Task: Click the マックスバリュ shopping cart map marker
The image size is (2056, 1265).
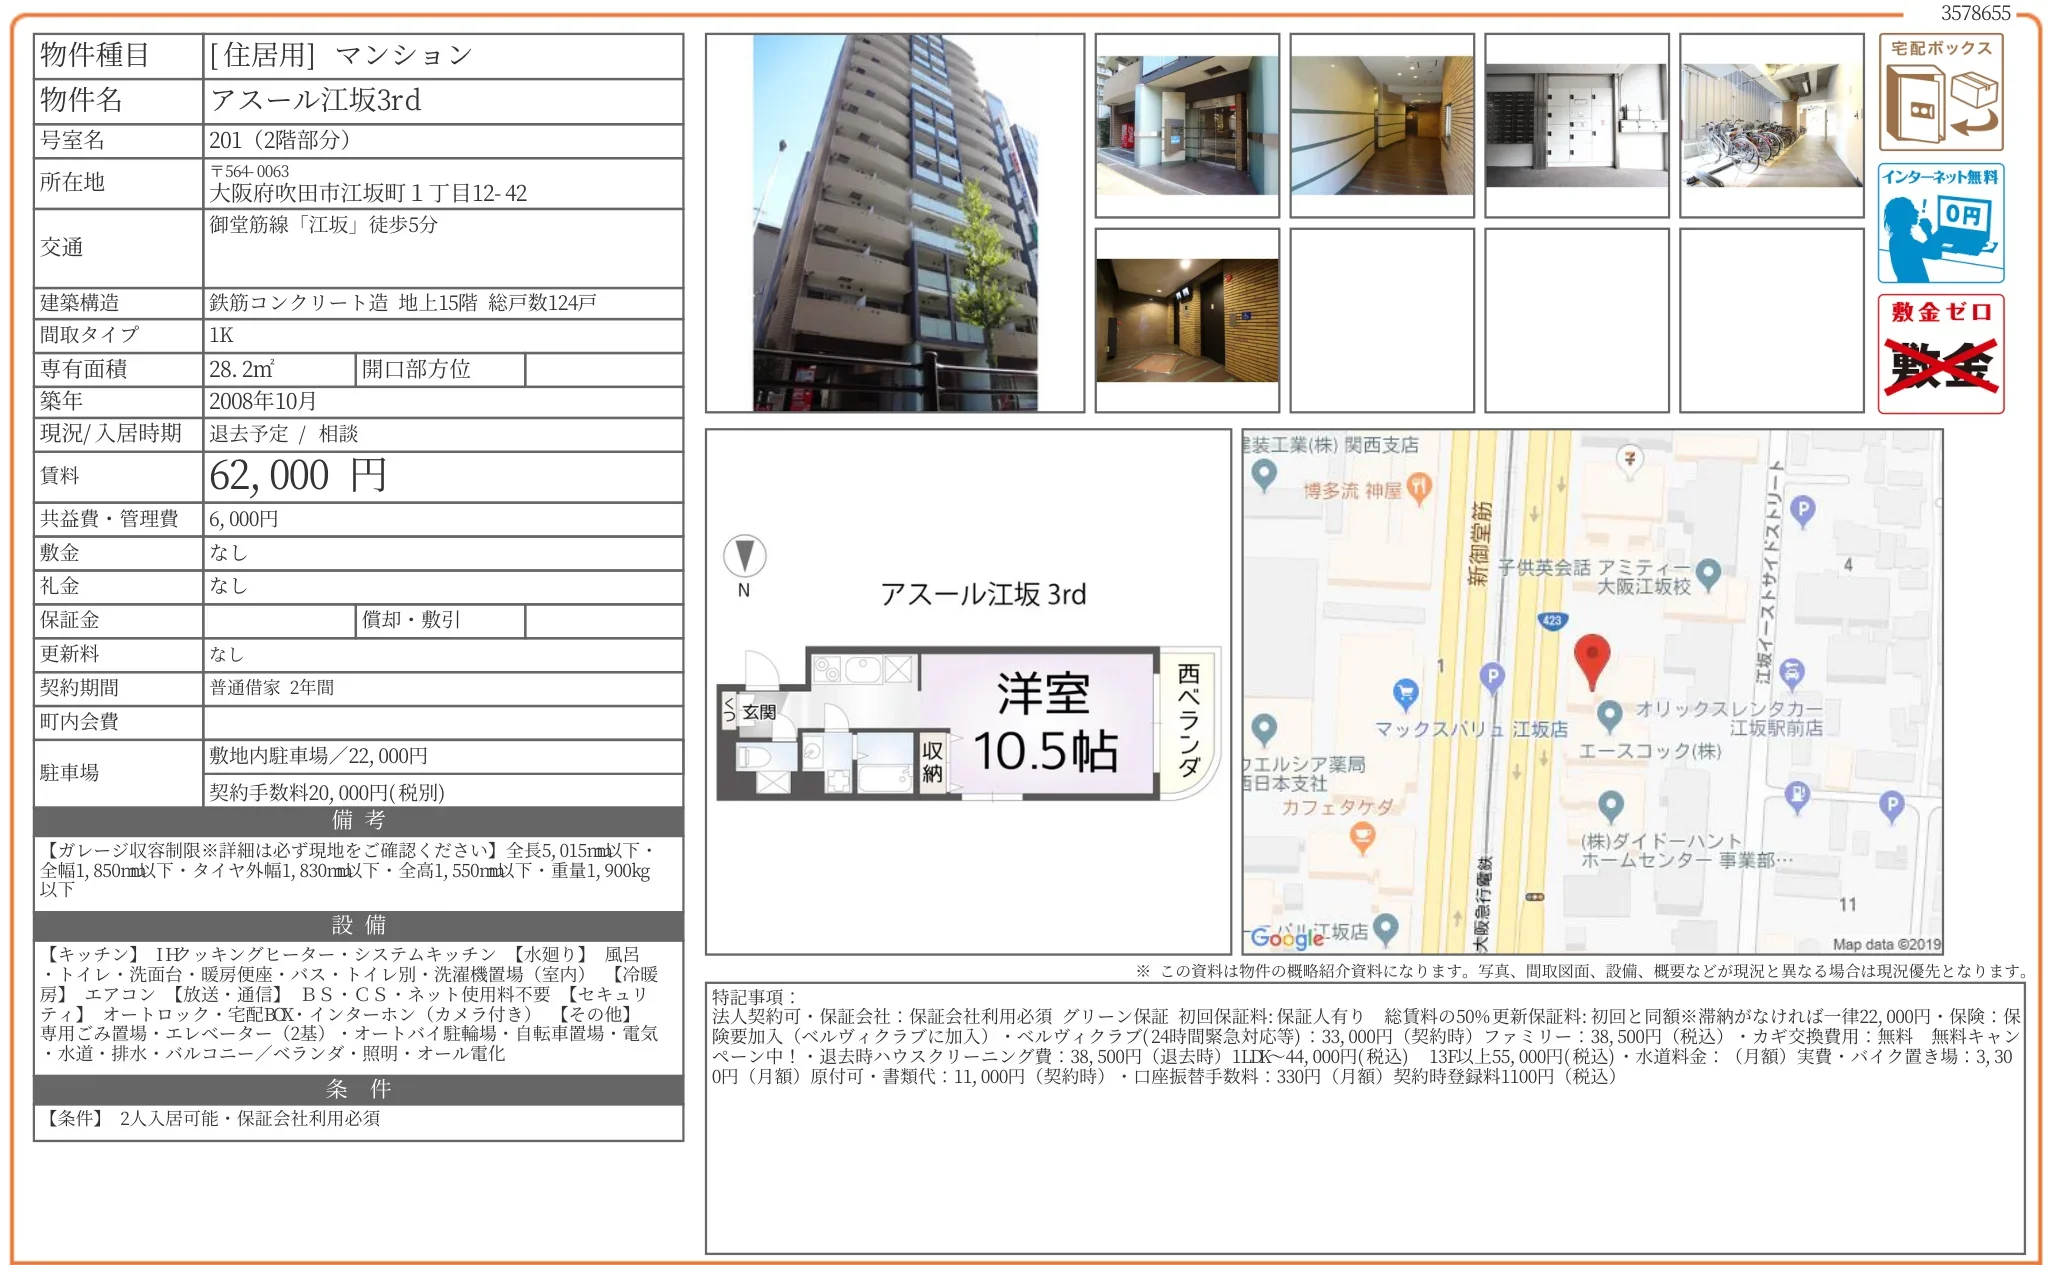Action: pos(1405,692)
